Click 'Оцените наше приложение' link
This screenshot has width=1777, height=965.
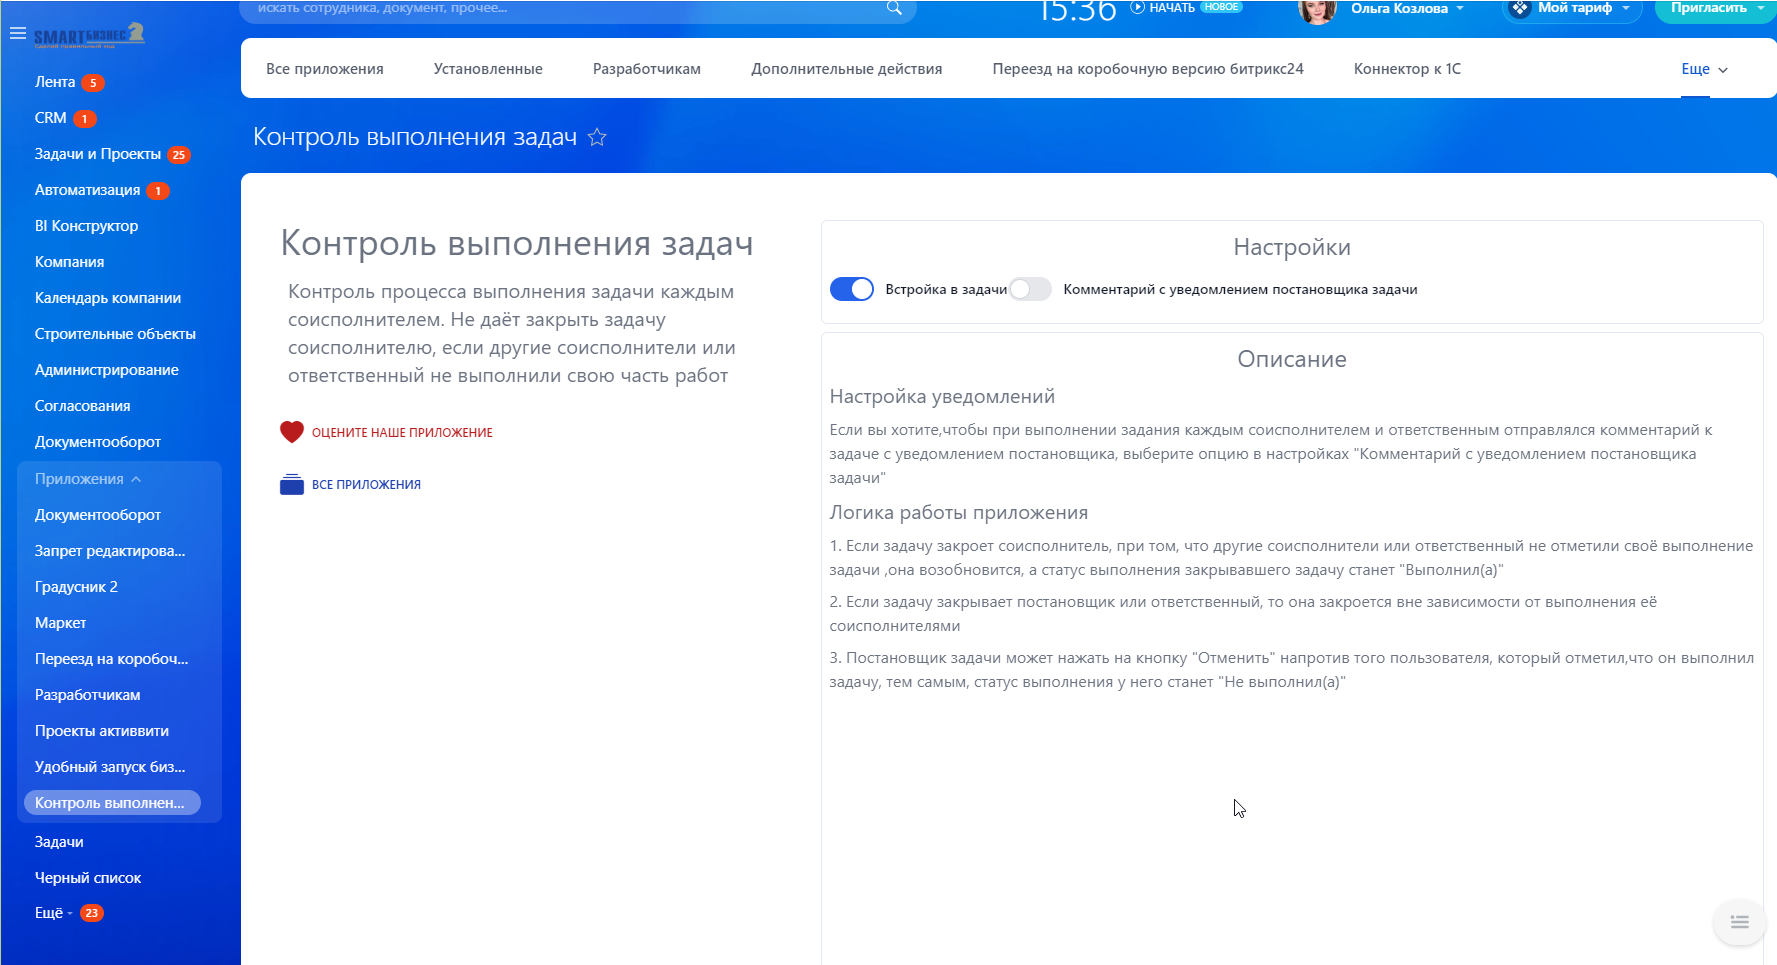402,433
